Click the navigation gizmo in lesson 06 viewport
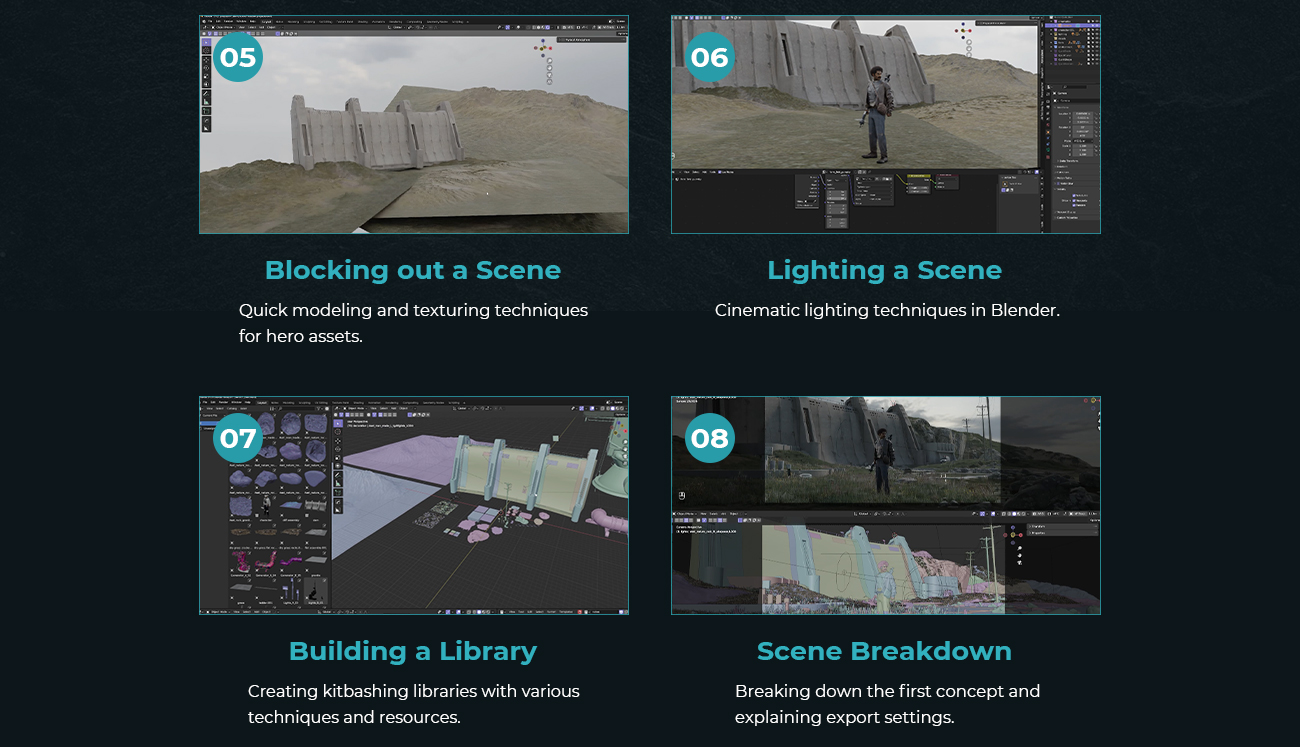 [963, 30]
